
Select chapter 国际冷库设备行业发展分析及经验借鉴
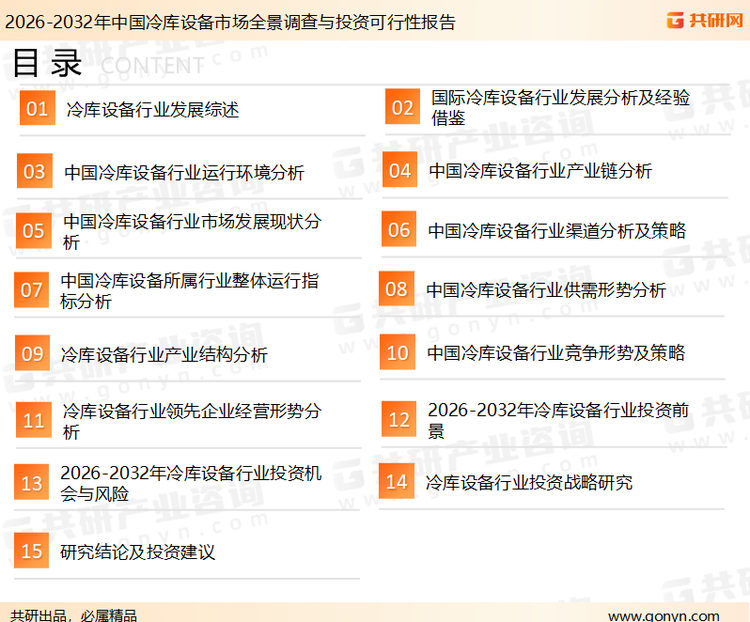tap(560, 107)
